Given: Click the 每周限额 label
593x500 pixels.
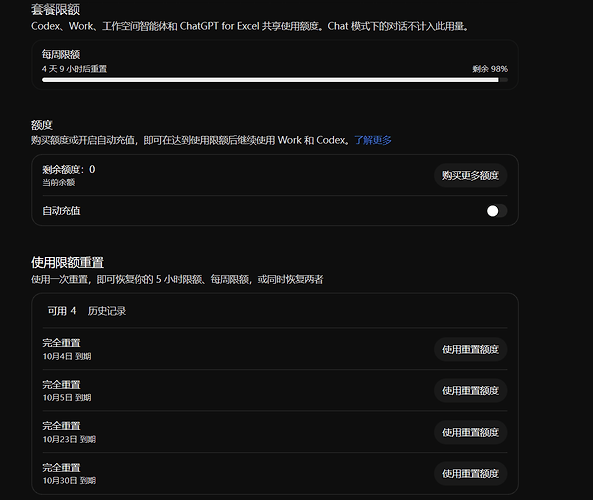Looking at the screenshot, I should click(61, 54).
